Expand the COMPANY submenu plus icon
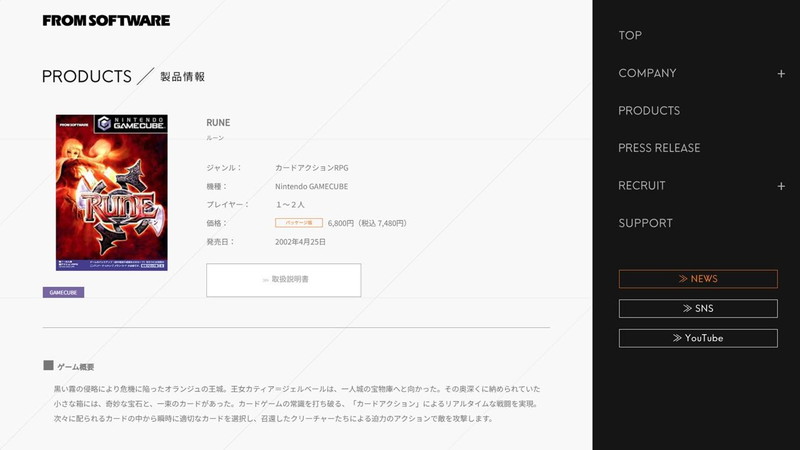Viewport: 800px width, 450px height. click(x=781, y=74)
